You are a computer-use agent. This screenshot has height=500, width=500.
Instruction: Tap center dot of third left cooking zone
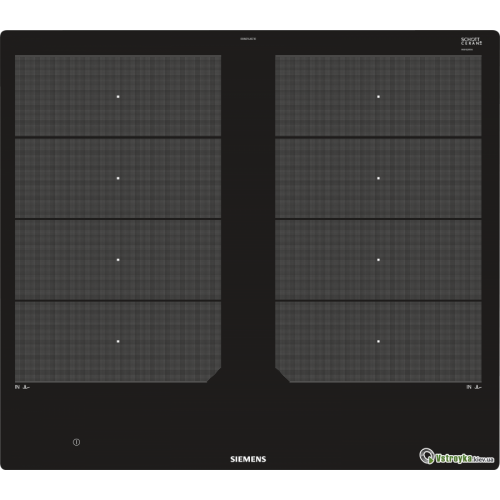(x=118, y=260)
